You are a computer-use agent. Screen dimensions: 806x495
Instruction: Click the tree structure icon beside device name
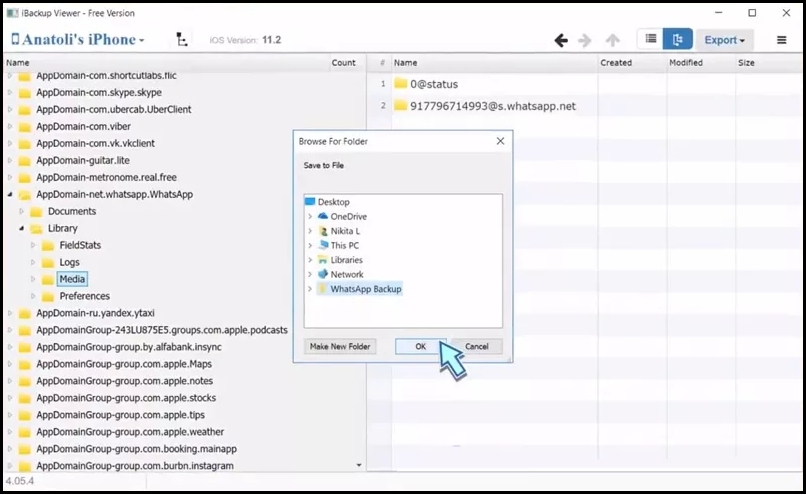click(x=182, y=39)
